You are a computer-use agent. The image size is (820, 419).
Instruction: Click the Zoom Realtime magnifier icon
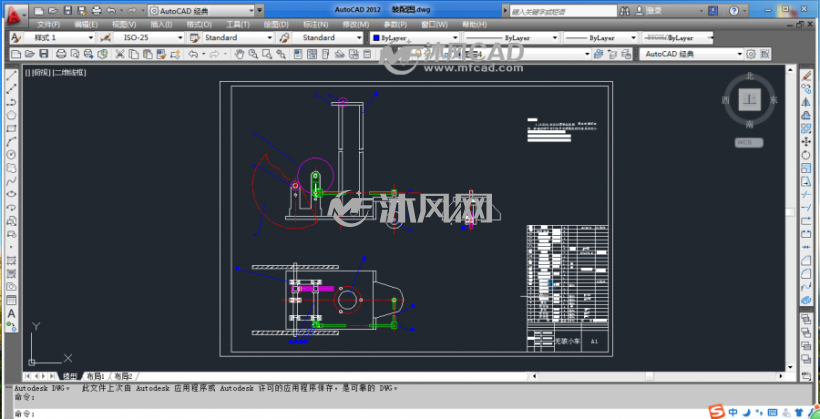[x=253, y=54]
